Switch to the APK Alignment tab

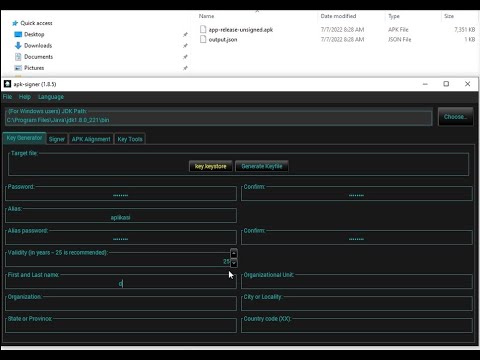[91, 139]
